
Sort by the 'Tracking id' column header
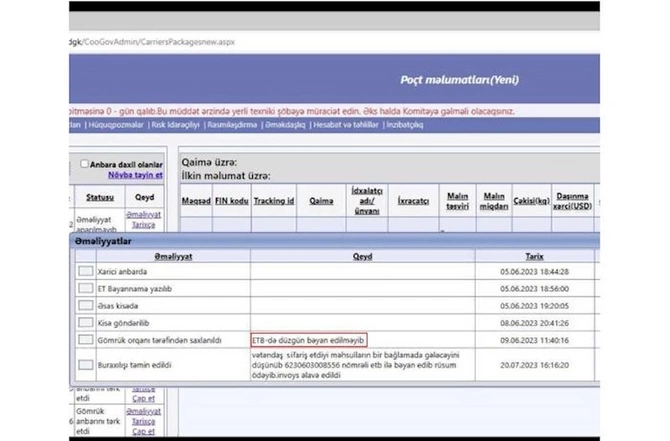[x=274, y=201]
